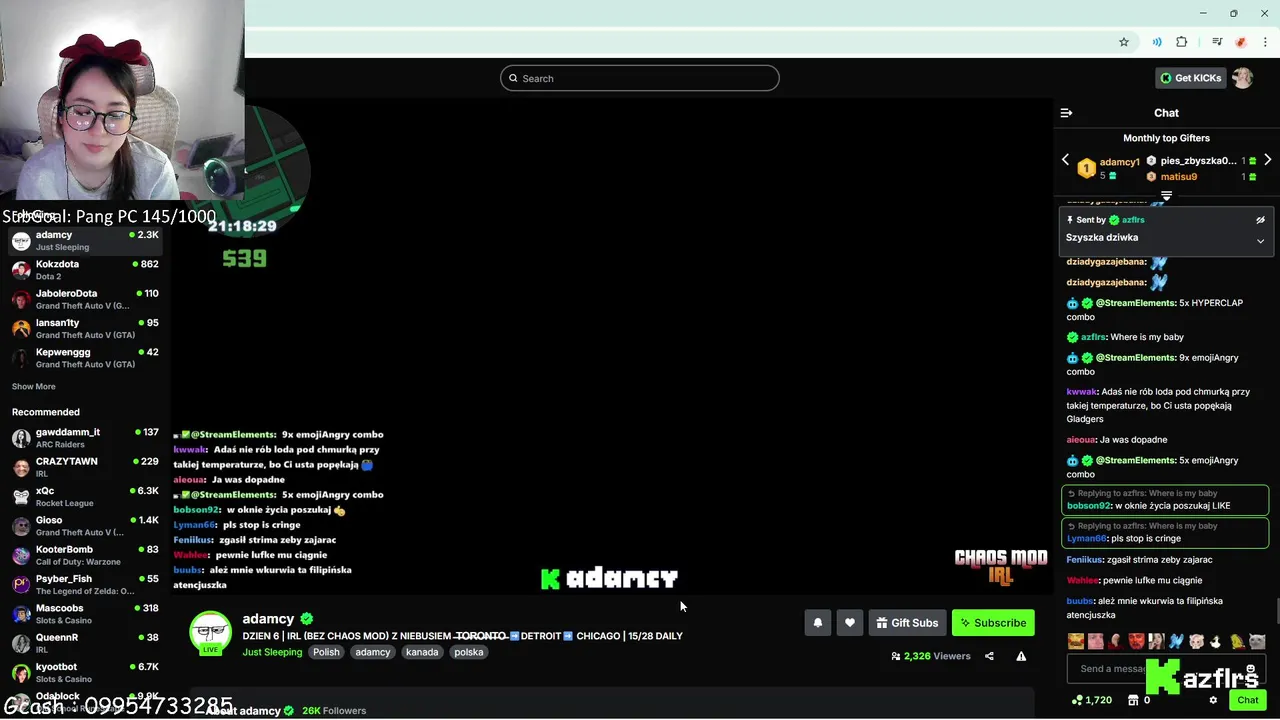Viewport: 1280px width, 720px height.
Task: Show next monthly top gifters
Action: [1268, 160]
